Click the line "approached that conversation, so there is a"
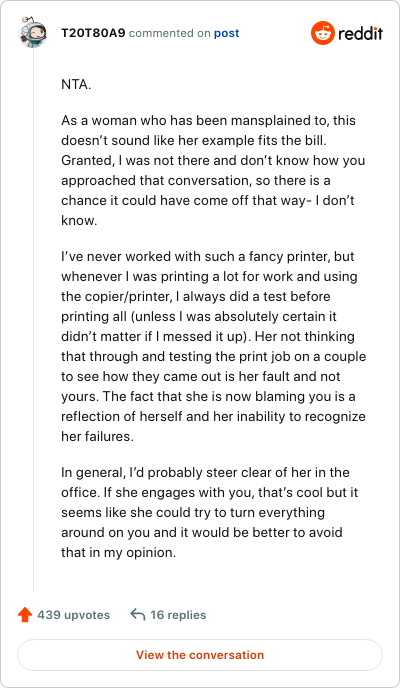This screenshot has width=400, height=688. (x=196, y=180)
